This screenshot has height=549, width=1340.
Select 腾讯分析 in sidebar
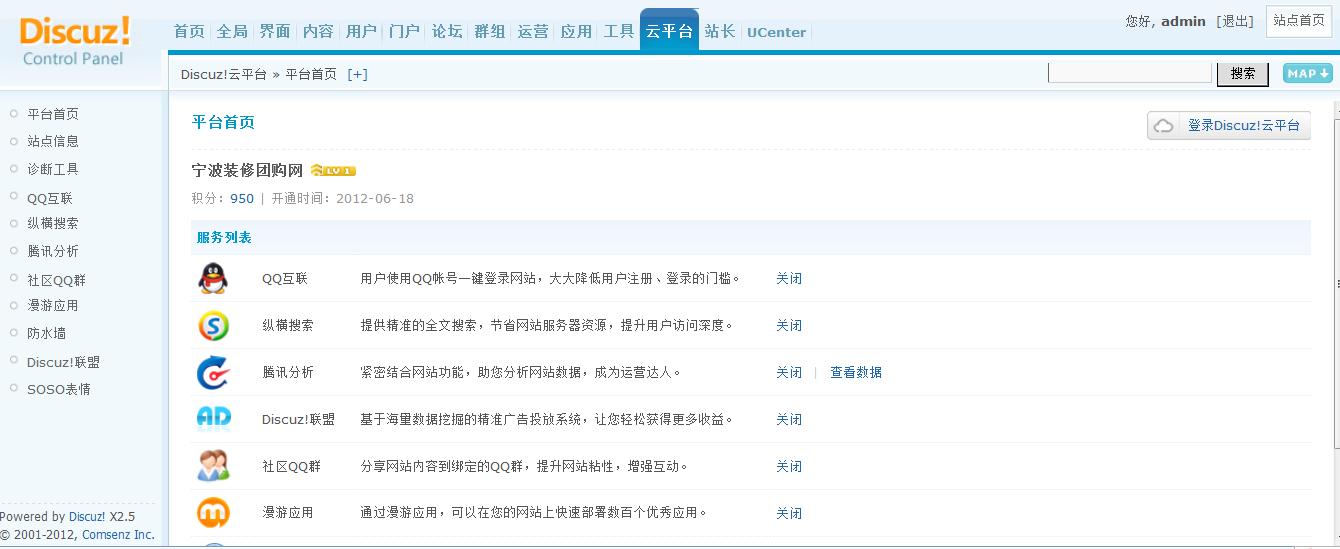point(53,251)
